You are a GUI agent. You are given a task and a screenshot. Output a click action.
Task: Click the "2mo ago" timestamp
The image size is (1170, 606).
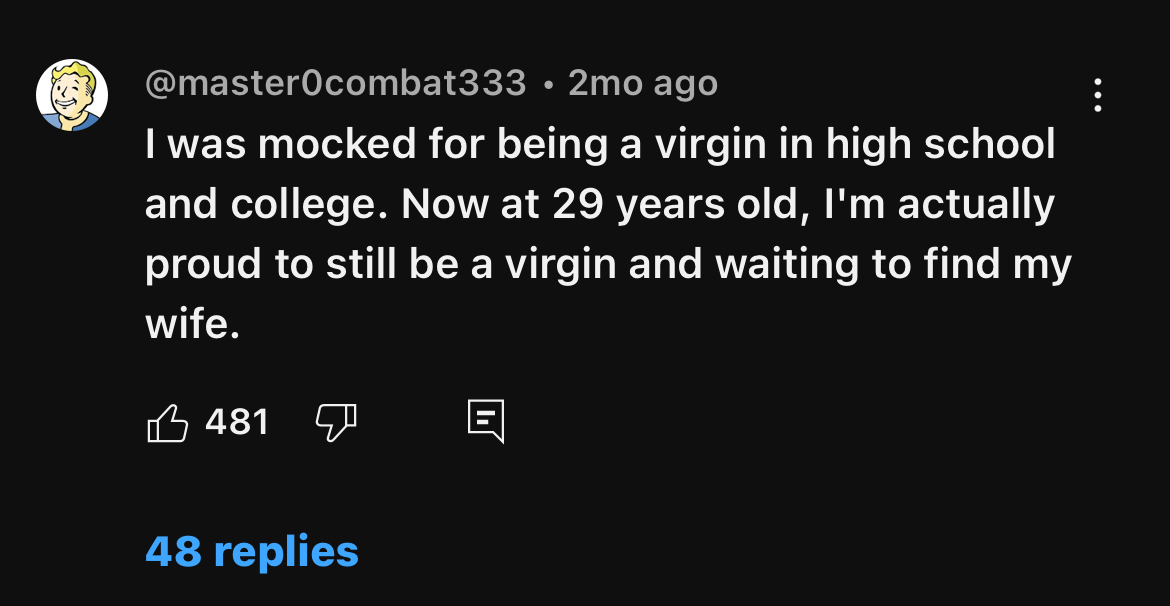click(643, 83)
